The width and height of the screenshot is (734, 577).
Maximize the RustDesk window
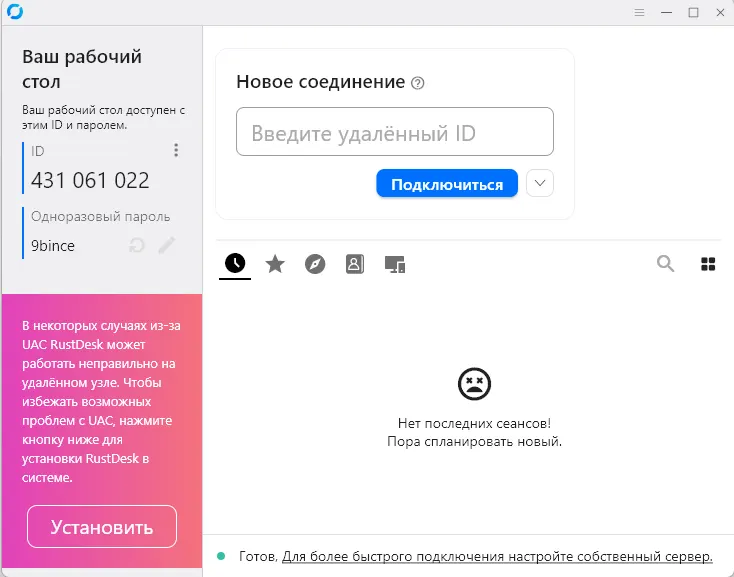click(x=693, y=12)
